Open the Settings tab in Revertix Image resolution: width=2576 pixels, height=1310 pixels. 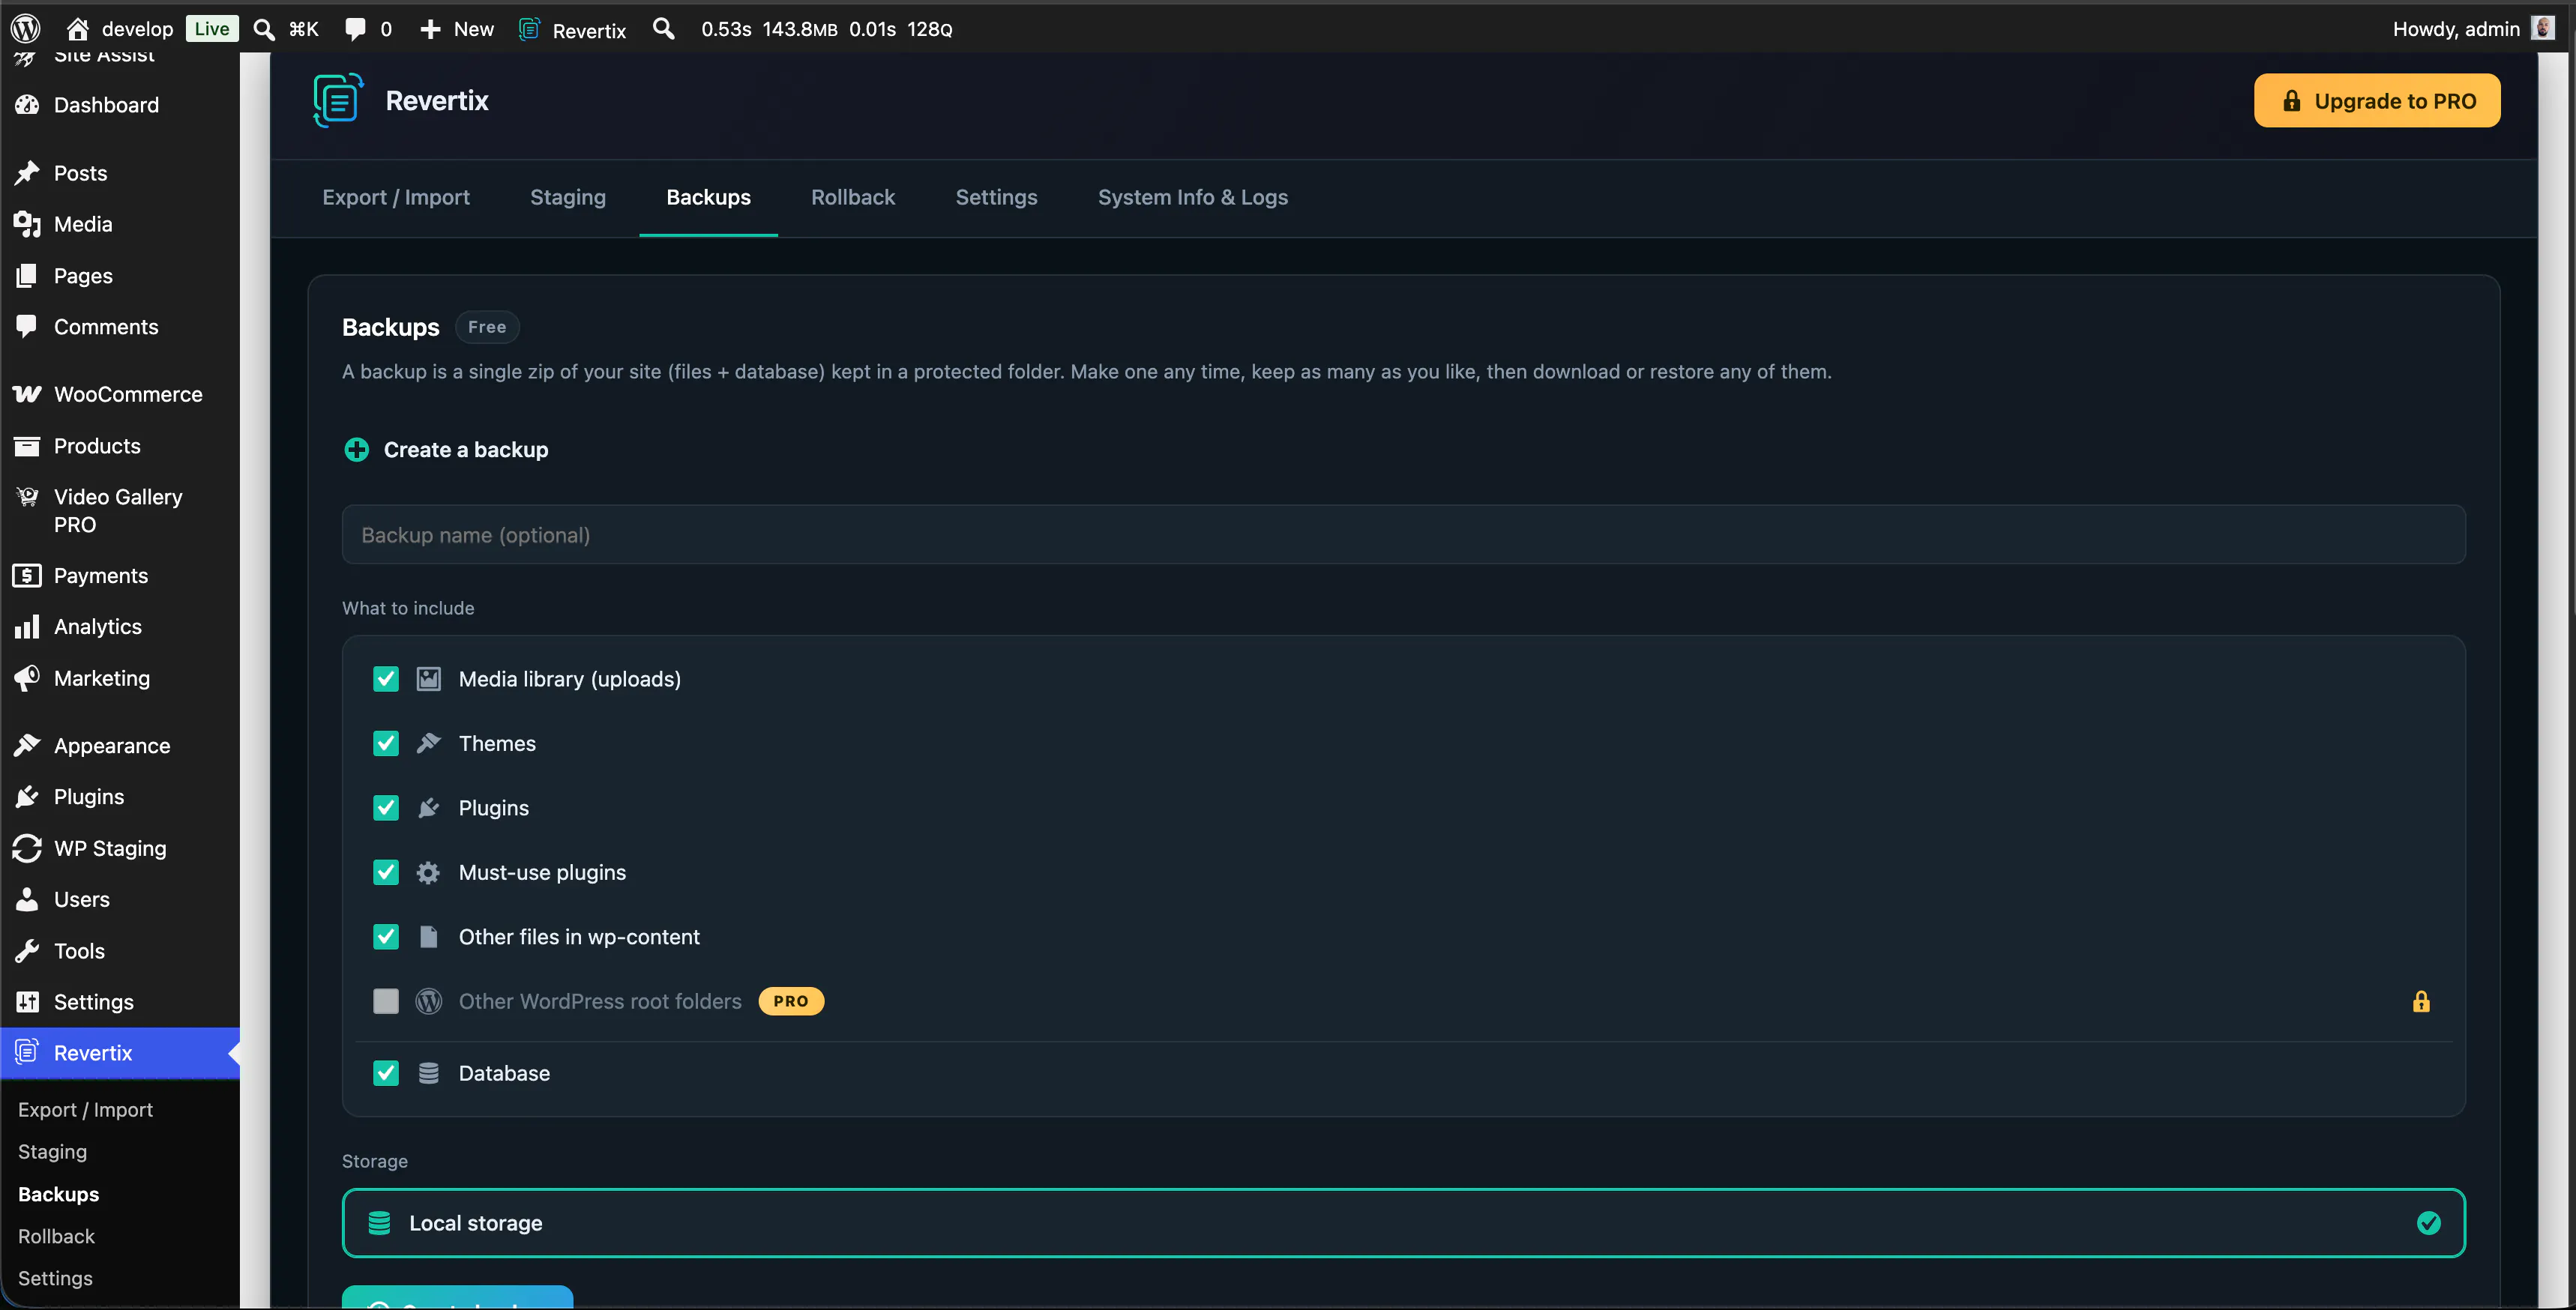click(x=996, y=197)
